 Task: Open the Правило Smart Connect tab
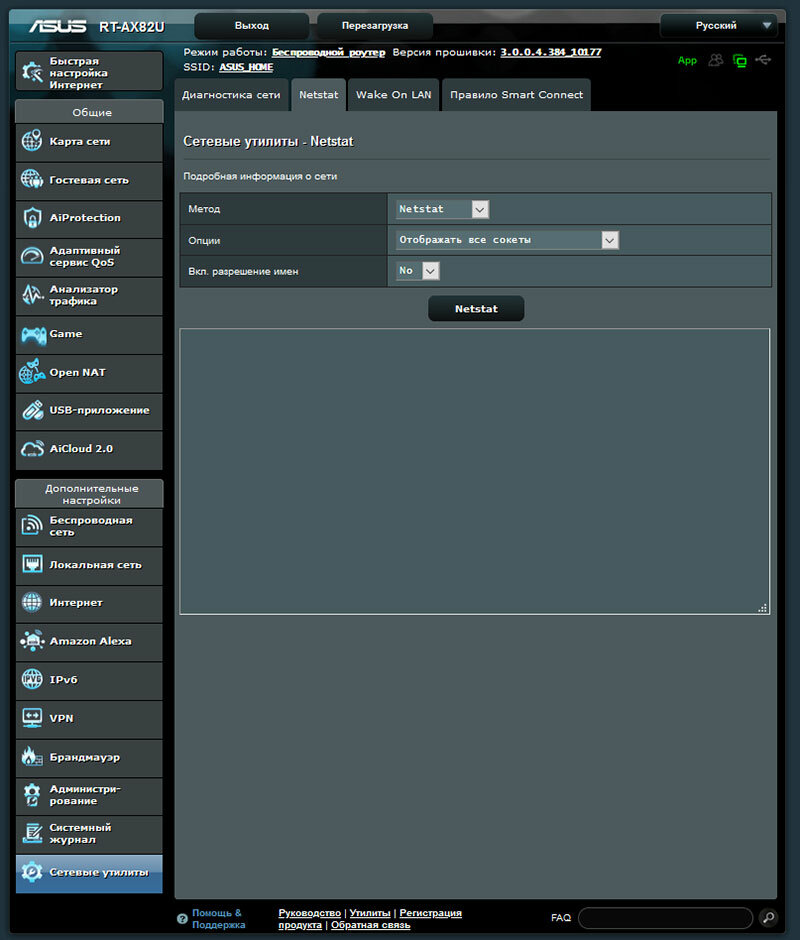(516, 95)
